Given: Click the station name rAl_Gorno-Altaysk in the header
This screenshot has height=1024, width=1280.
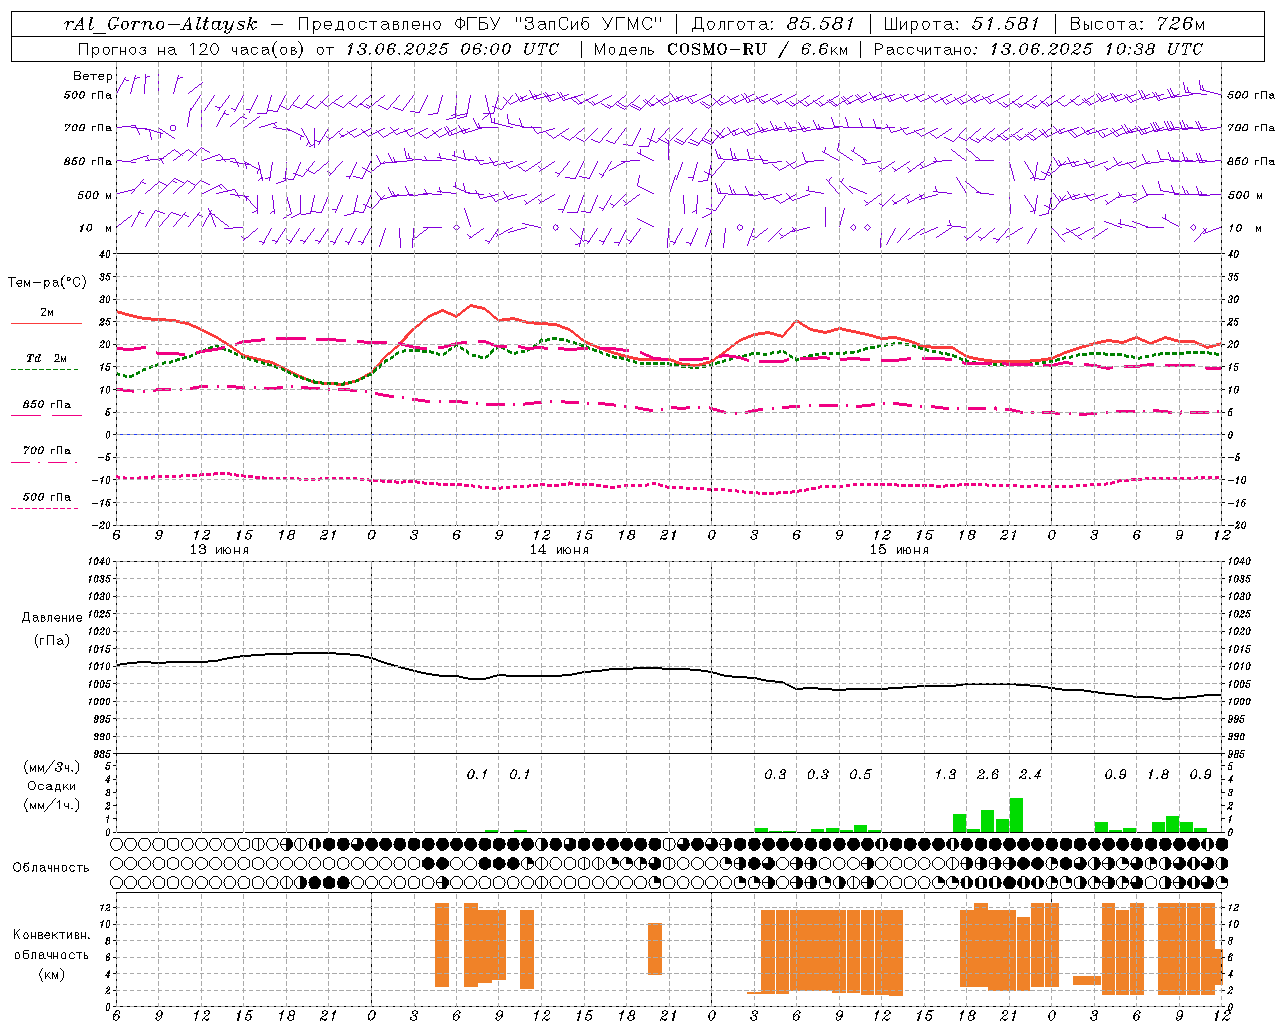Looking at the screenshot, I should pyautogui.click(x=161, y=24).
